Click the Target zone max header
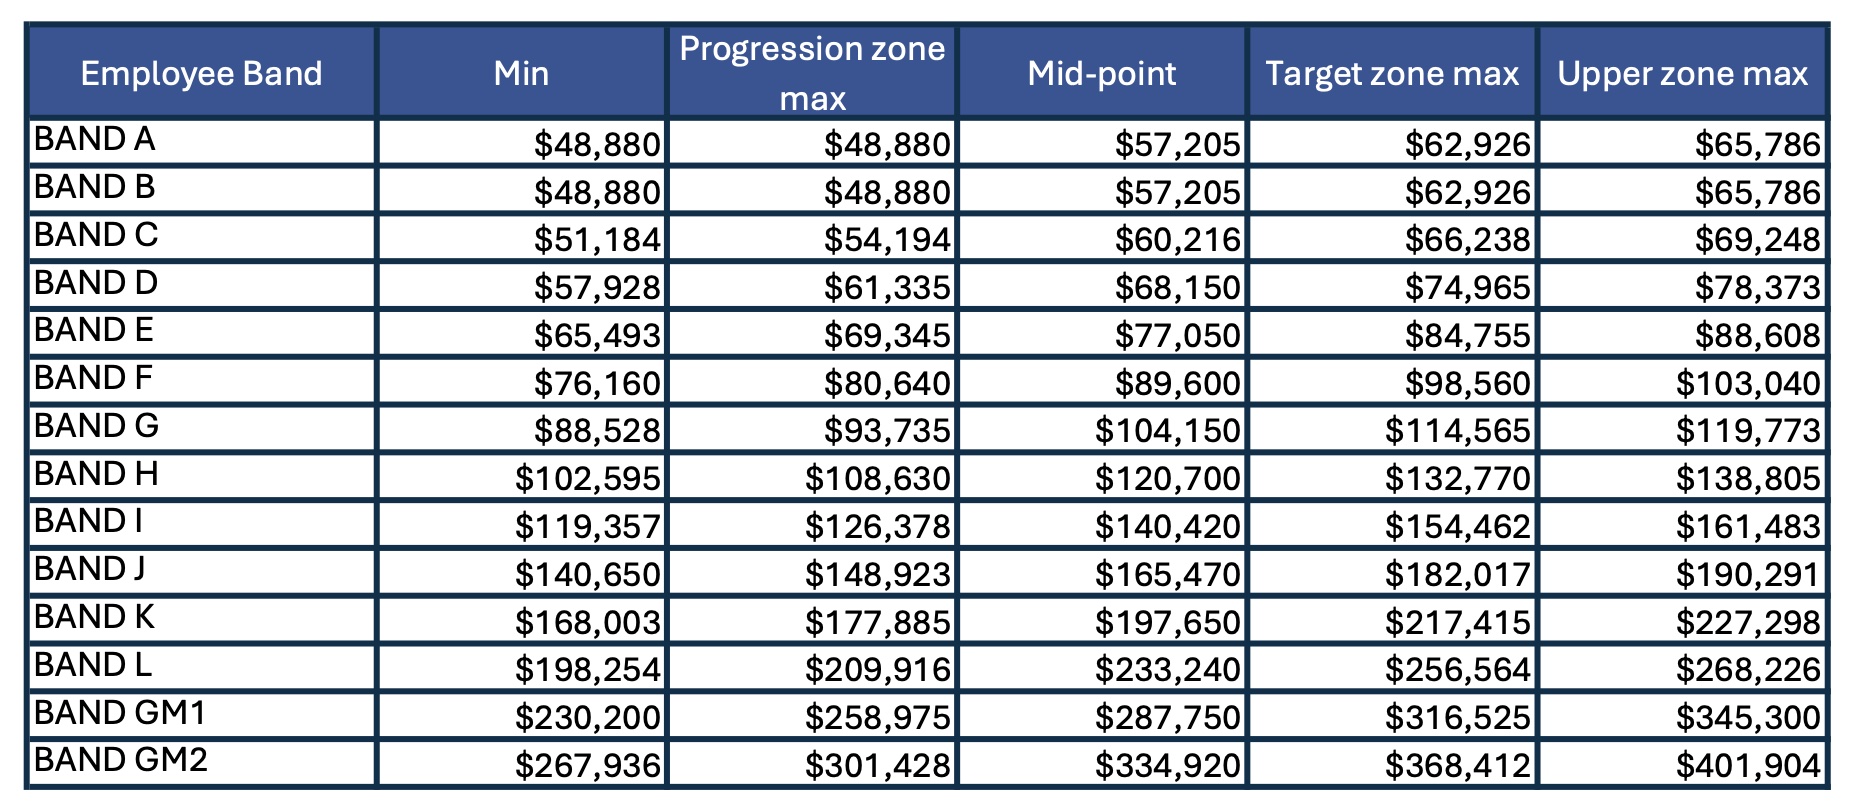The height and width of the screenshot is (810, 1856). point(1392,73)
